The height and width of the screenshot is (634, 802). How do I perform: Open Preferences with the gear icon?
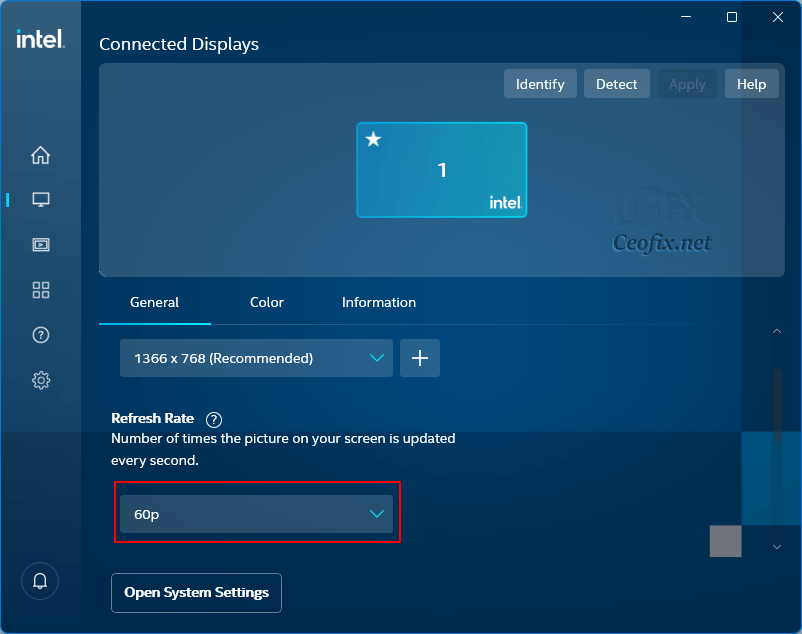(x=40, y=380)
